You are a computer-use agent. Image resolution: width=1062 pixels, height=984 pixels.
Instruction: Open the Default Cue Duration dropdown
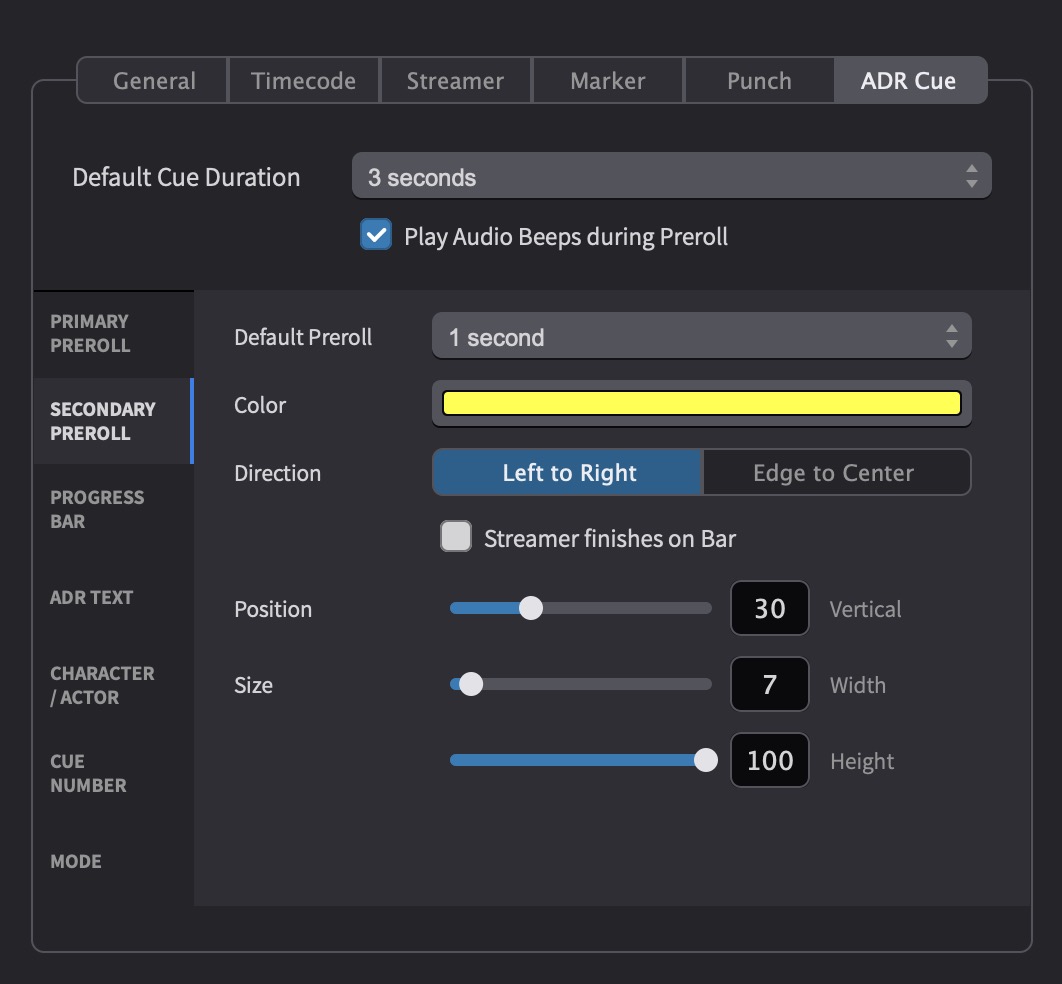[x=671, y=175]
